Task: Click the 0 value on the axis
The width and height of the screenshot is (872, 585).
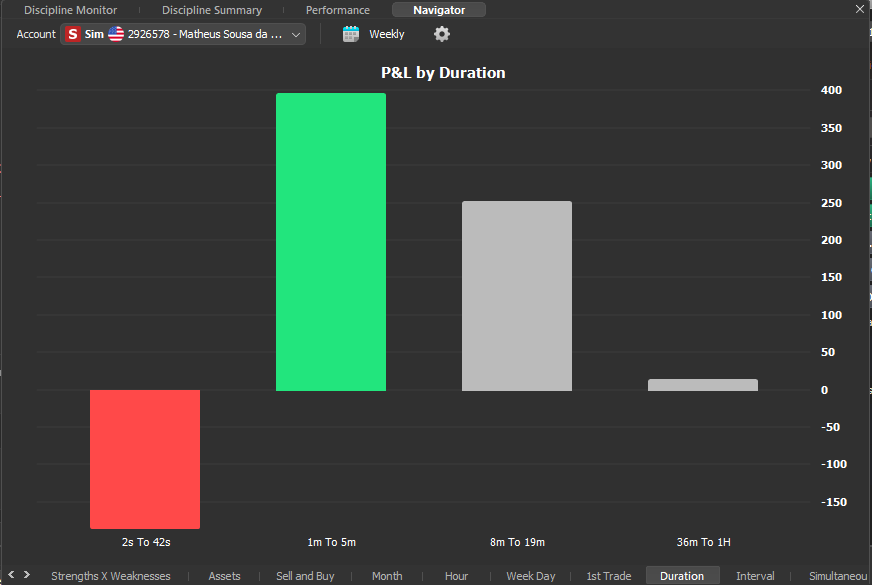Action: [824, 390]
